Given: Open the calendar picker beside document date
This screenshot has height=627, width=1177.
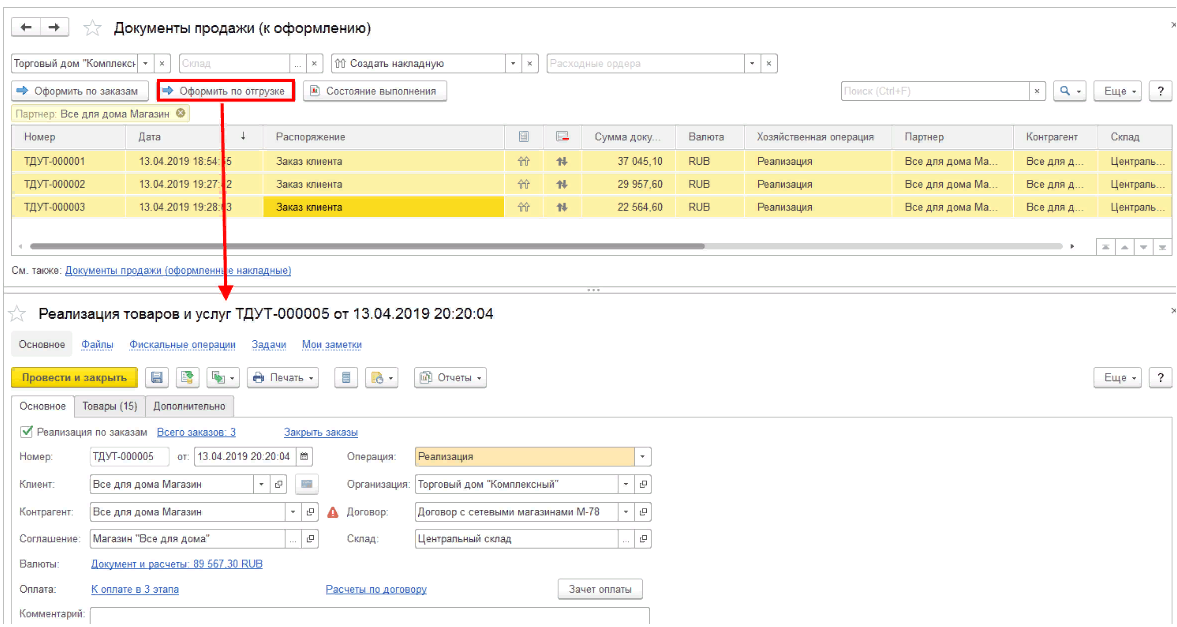Looking at the screenshot, I should tap(304, 457).
